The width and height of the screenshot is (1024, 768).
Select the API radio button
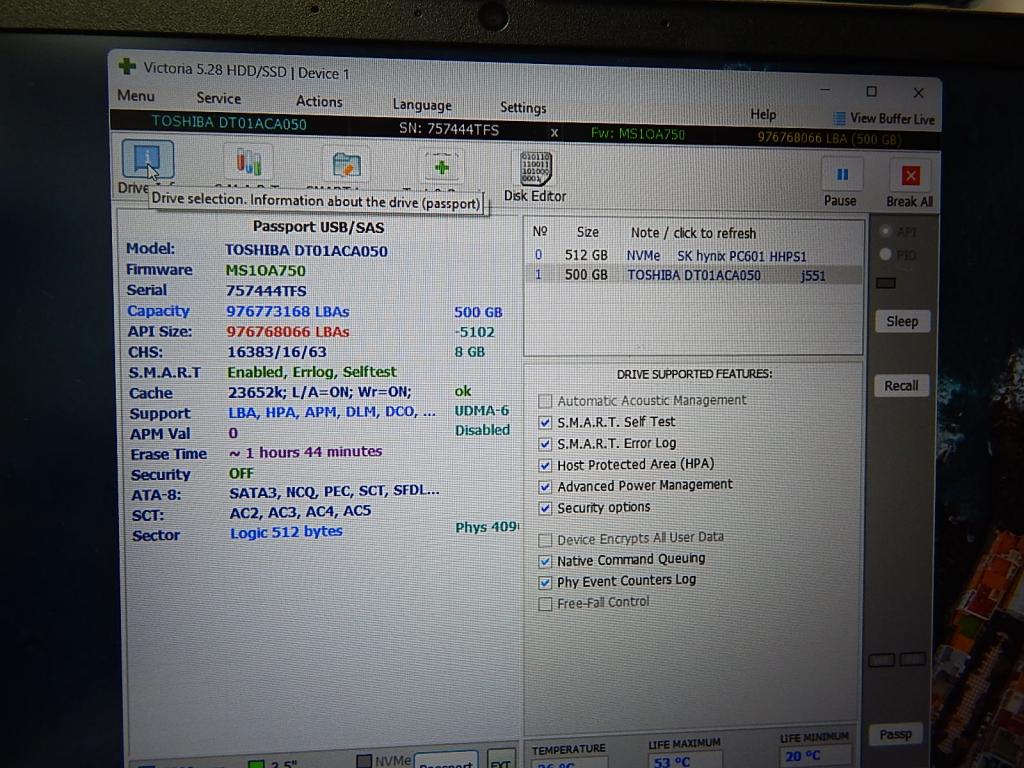click(886, 231)
